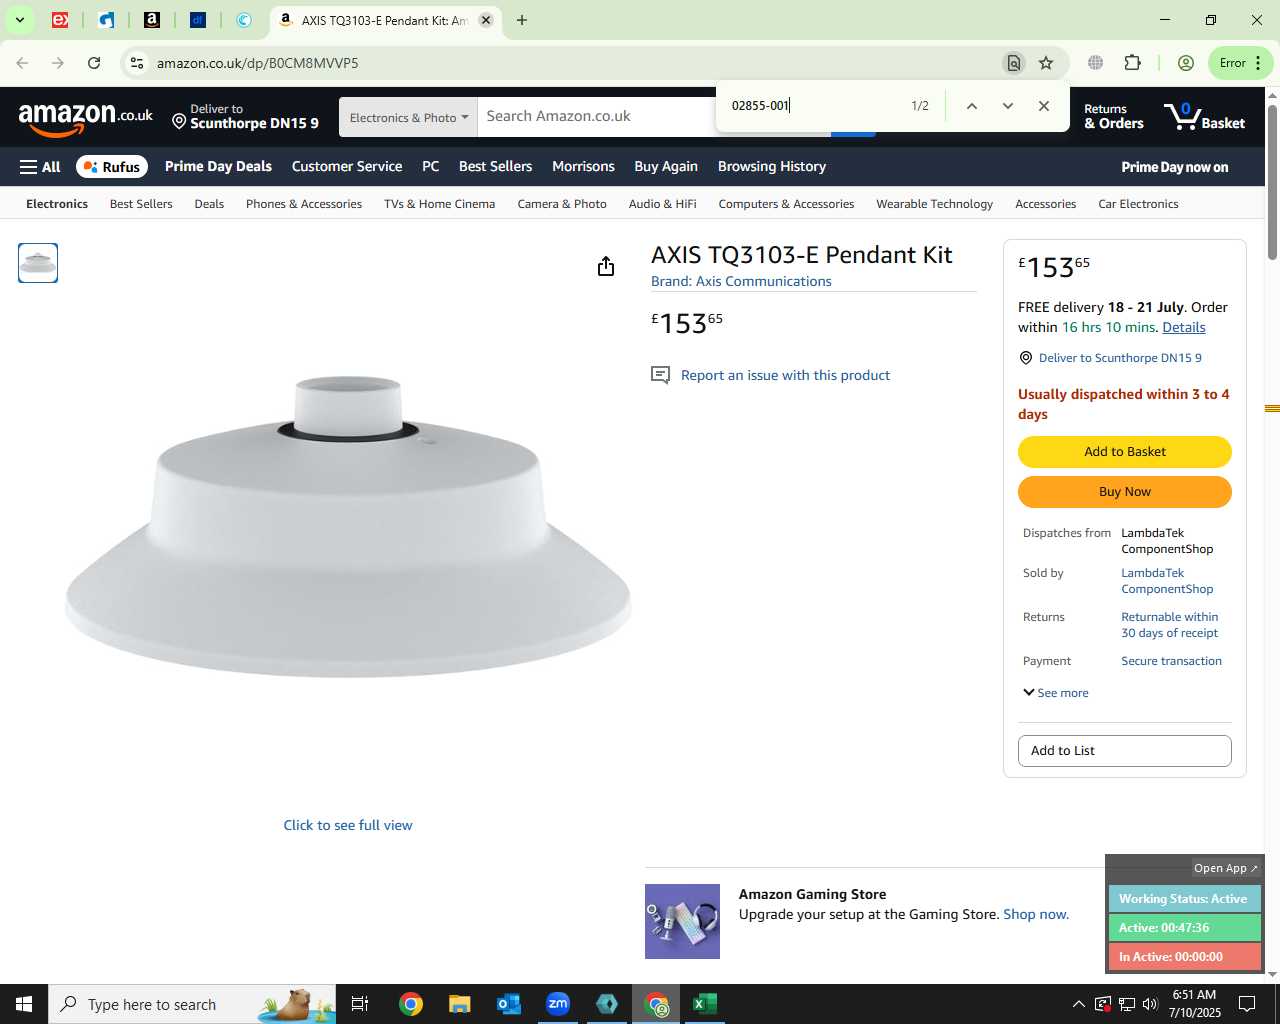
Task: Click Report an issue with this product
Action: point(785,376)
